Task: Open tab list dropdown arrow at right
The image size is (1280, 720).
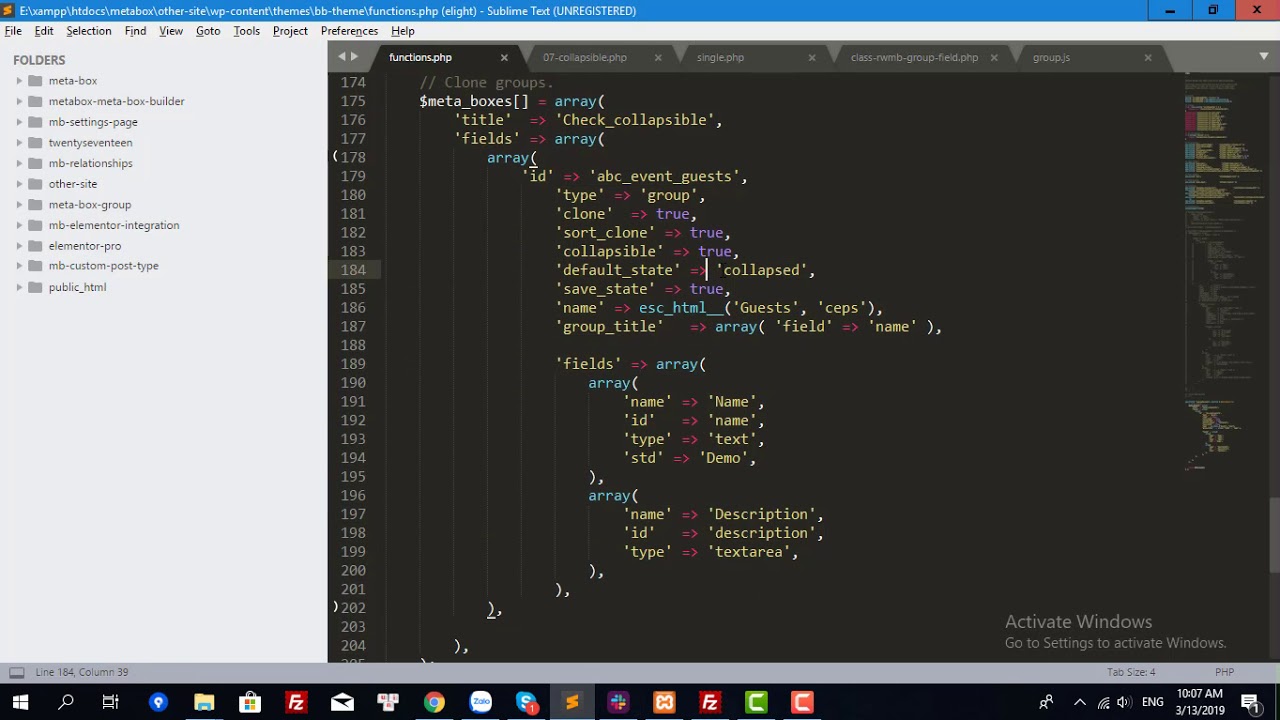Action: pos(1264,57)
